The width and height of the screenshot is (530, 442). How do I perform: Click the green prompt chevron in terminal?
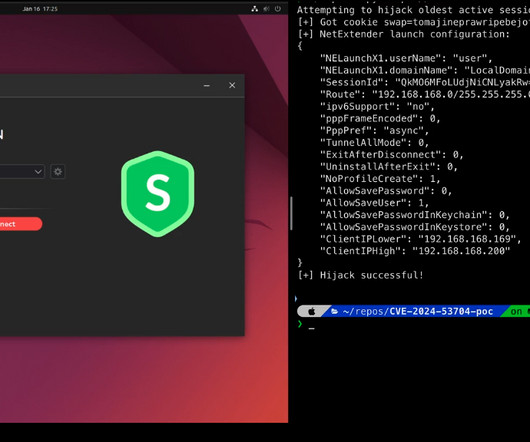300,324
